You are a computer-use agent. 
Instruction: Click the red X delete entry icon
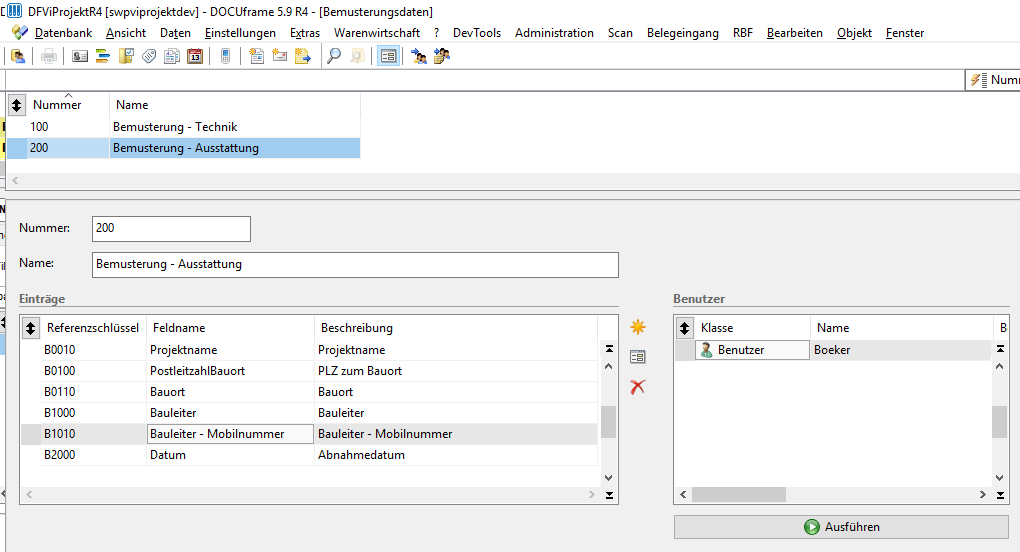(x=638, y=387)
